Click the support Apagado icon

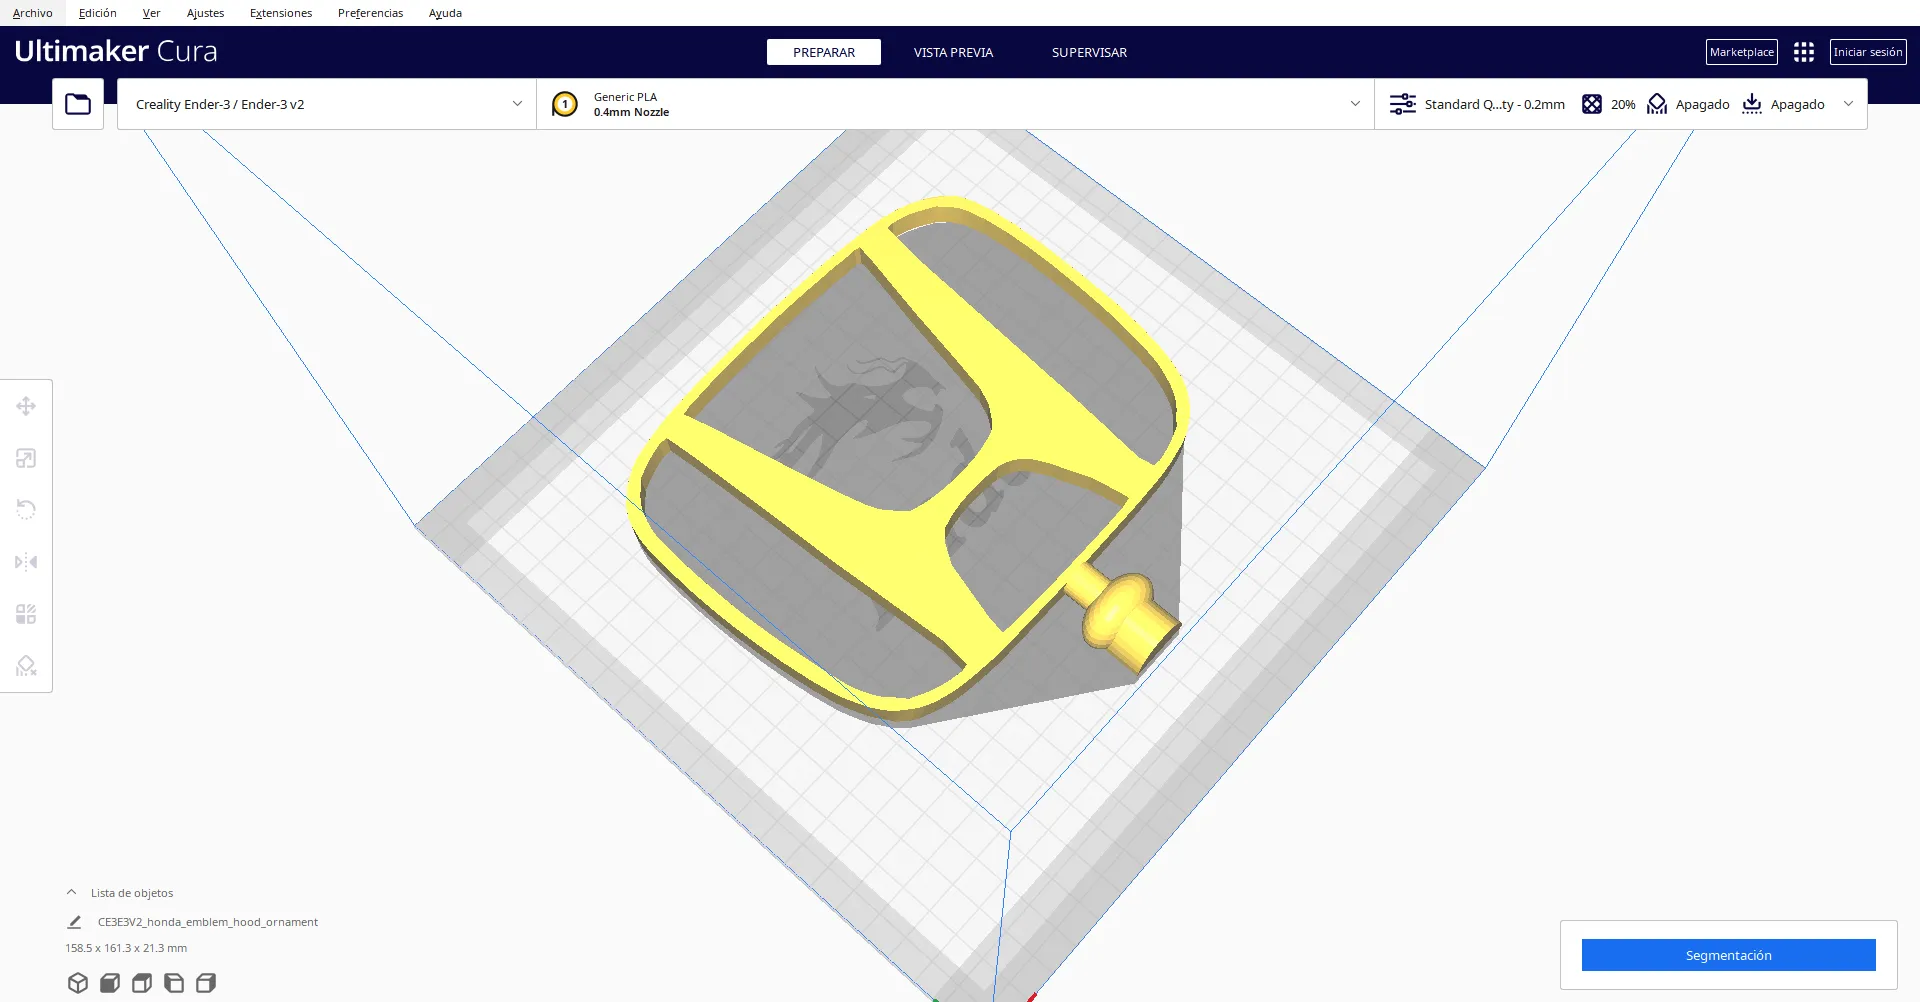click(1657, 104)
